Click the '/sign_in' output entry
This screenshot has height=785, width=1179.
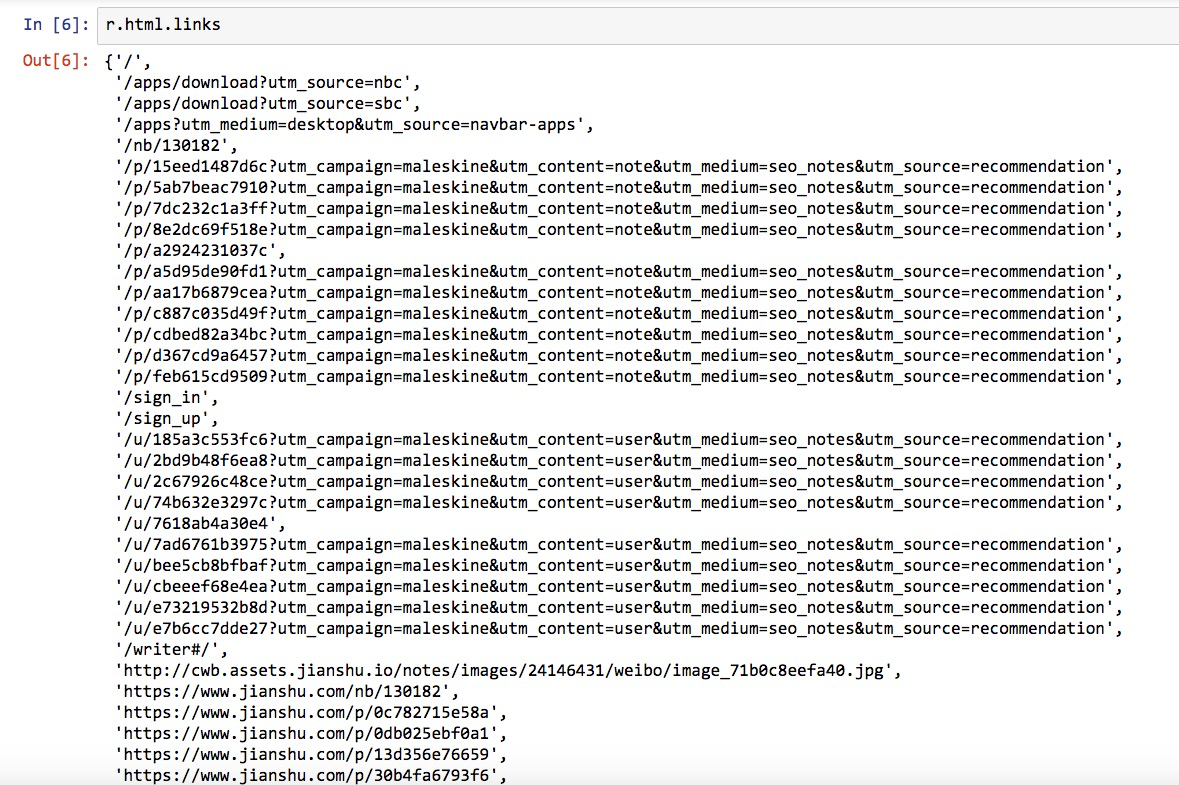pyautogui.click(x=166, y=397)
